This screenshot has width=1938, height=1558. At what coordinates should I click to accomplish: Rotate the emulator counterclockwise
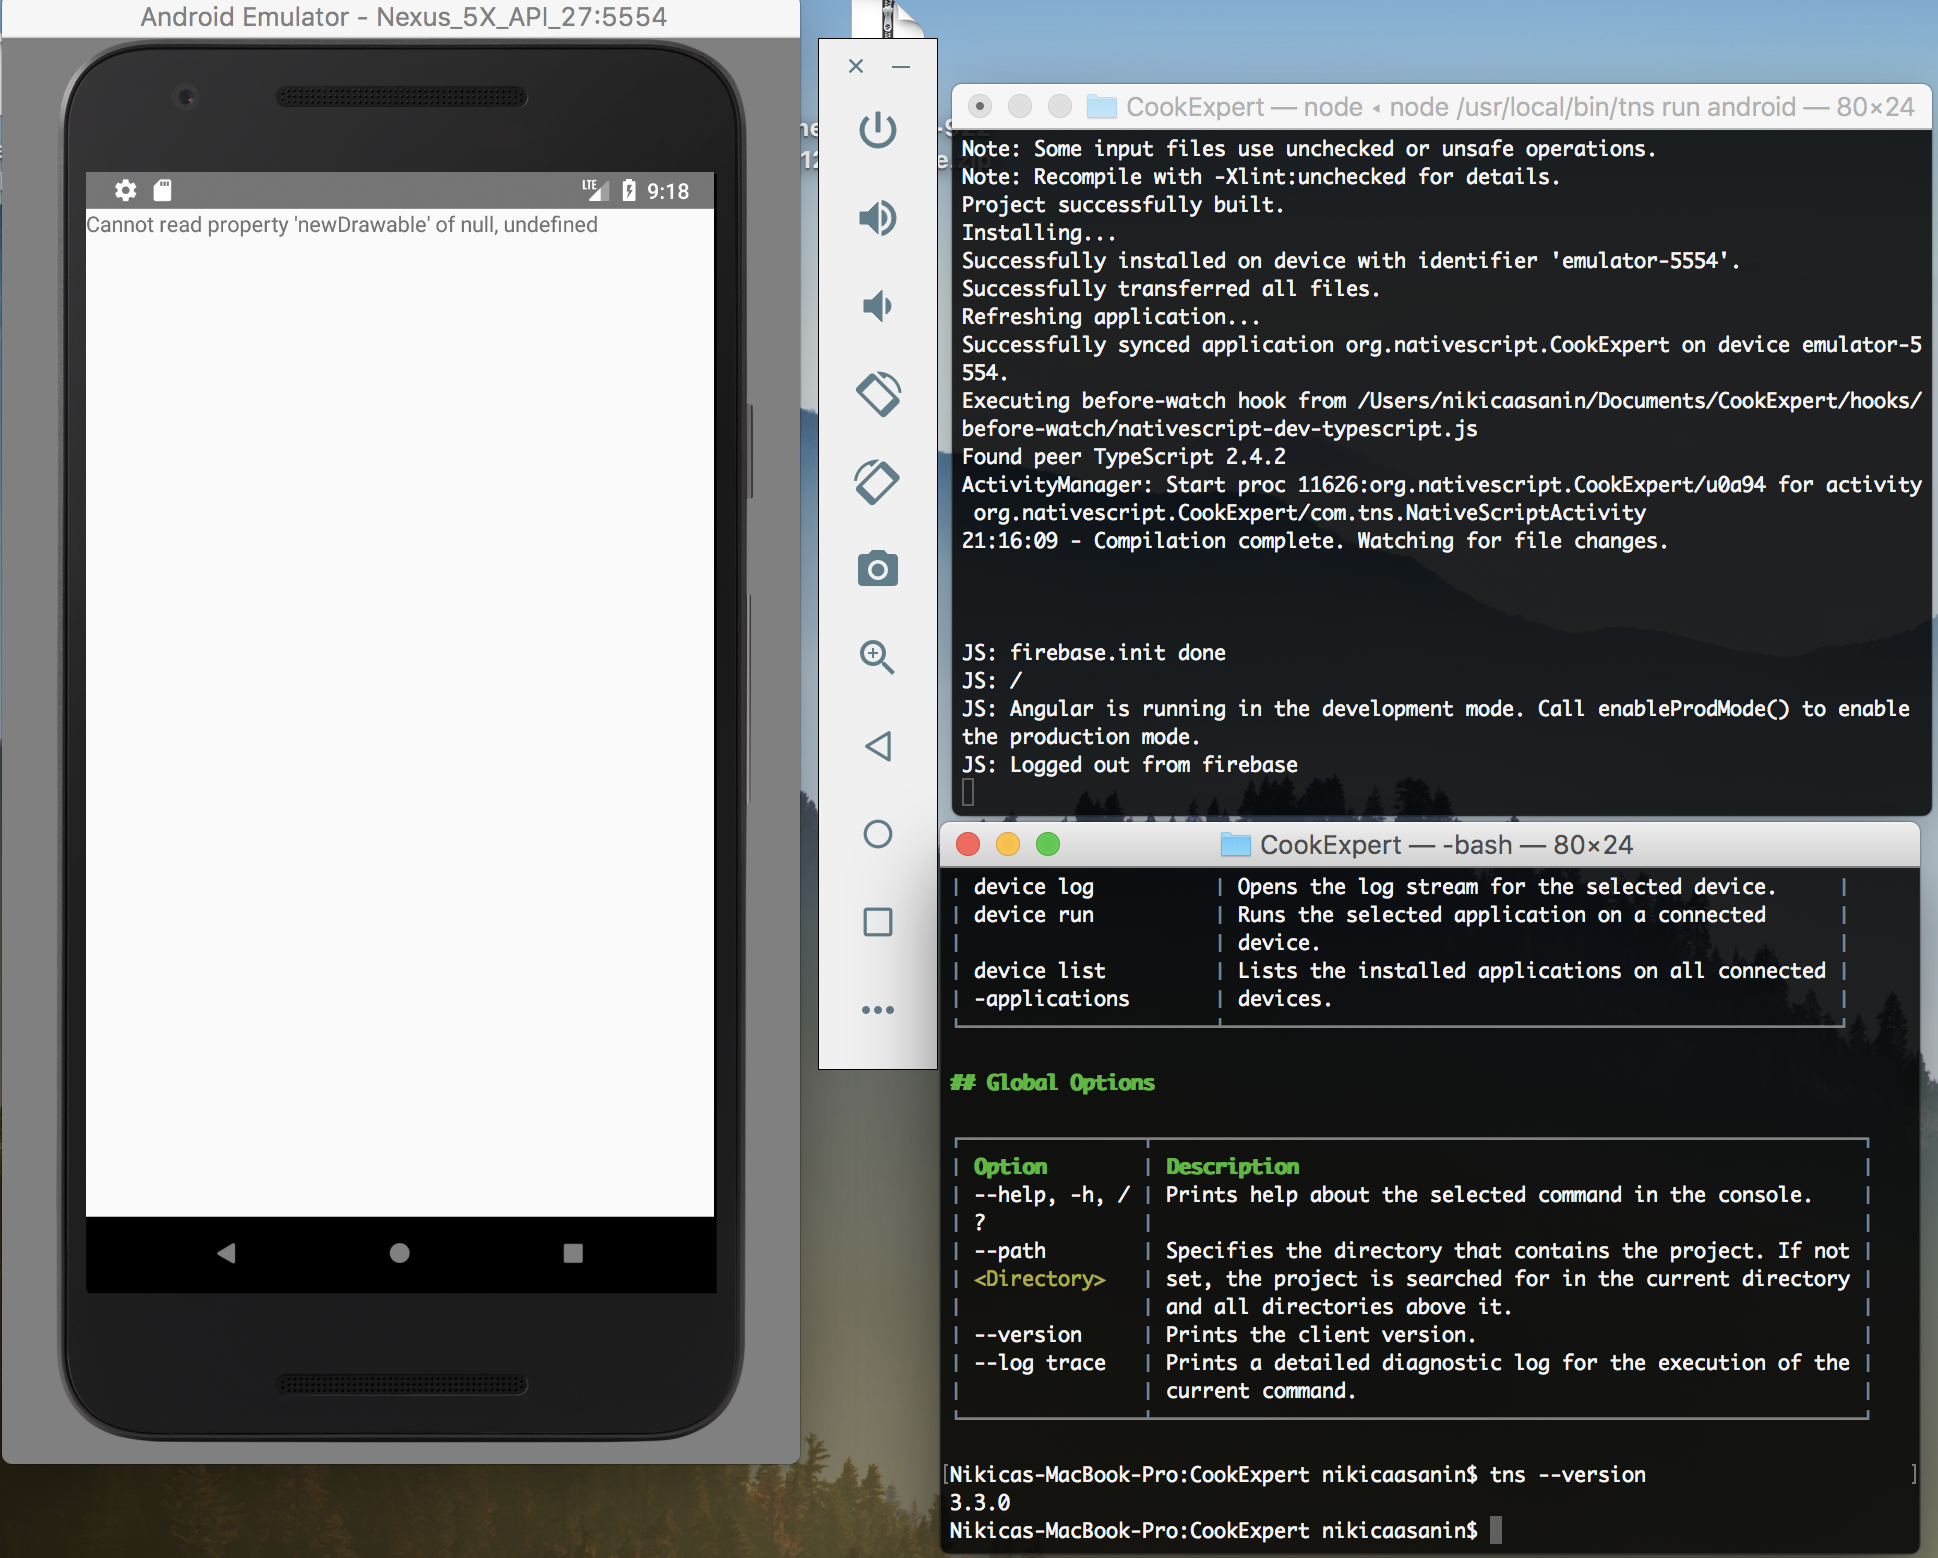pyautogui.click(x=877, y=393)
